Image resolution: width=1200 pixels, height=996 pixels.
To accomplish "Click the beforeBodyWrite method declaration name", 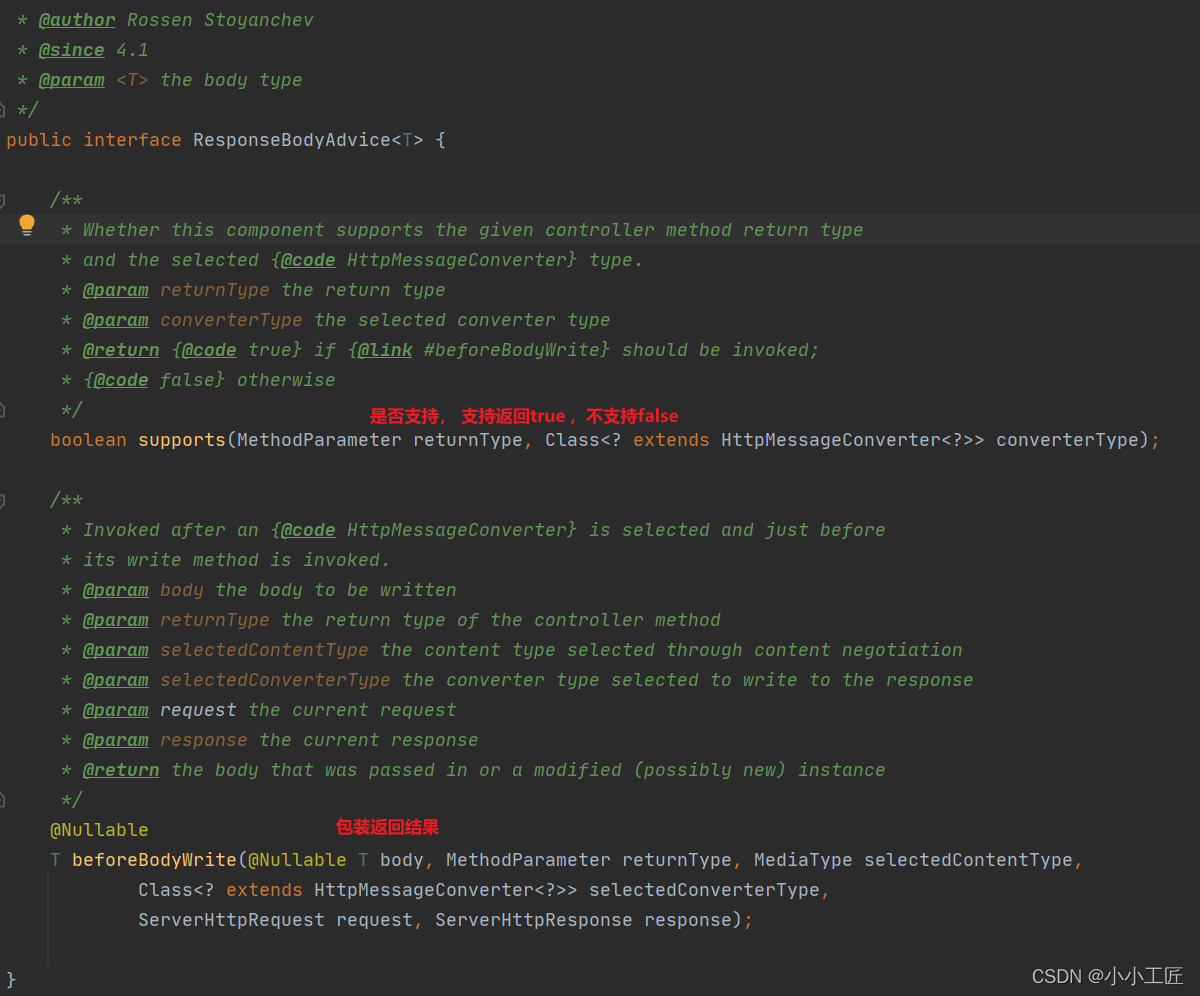I will pyautogui.click(x=155, y=860).
